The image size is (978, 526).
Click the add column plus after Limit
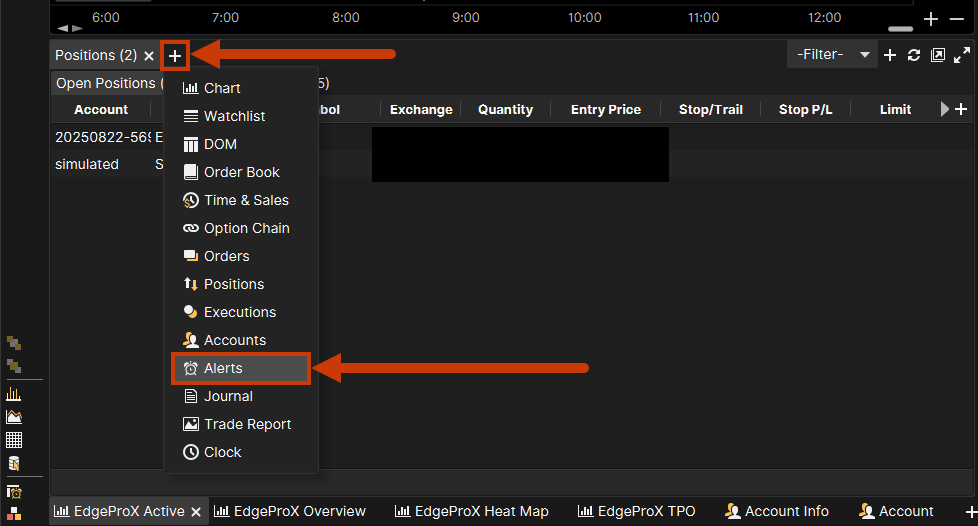tap(962, 109)
